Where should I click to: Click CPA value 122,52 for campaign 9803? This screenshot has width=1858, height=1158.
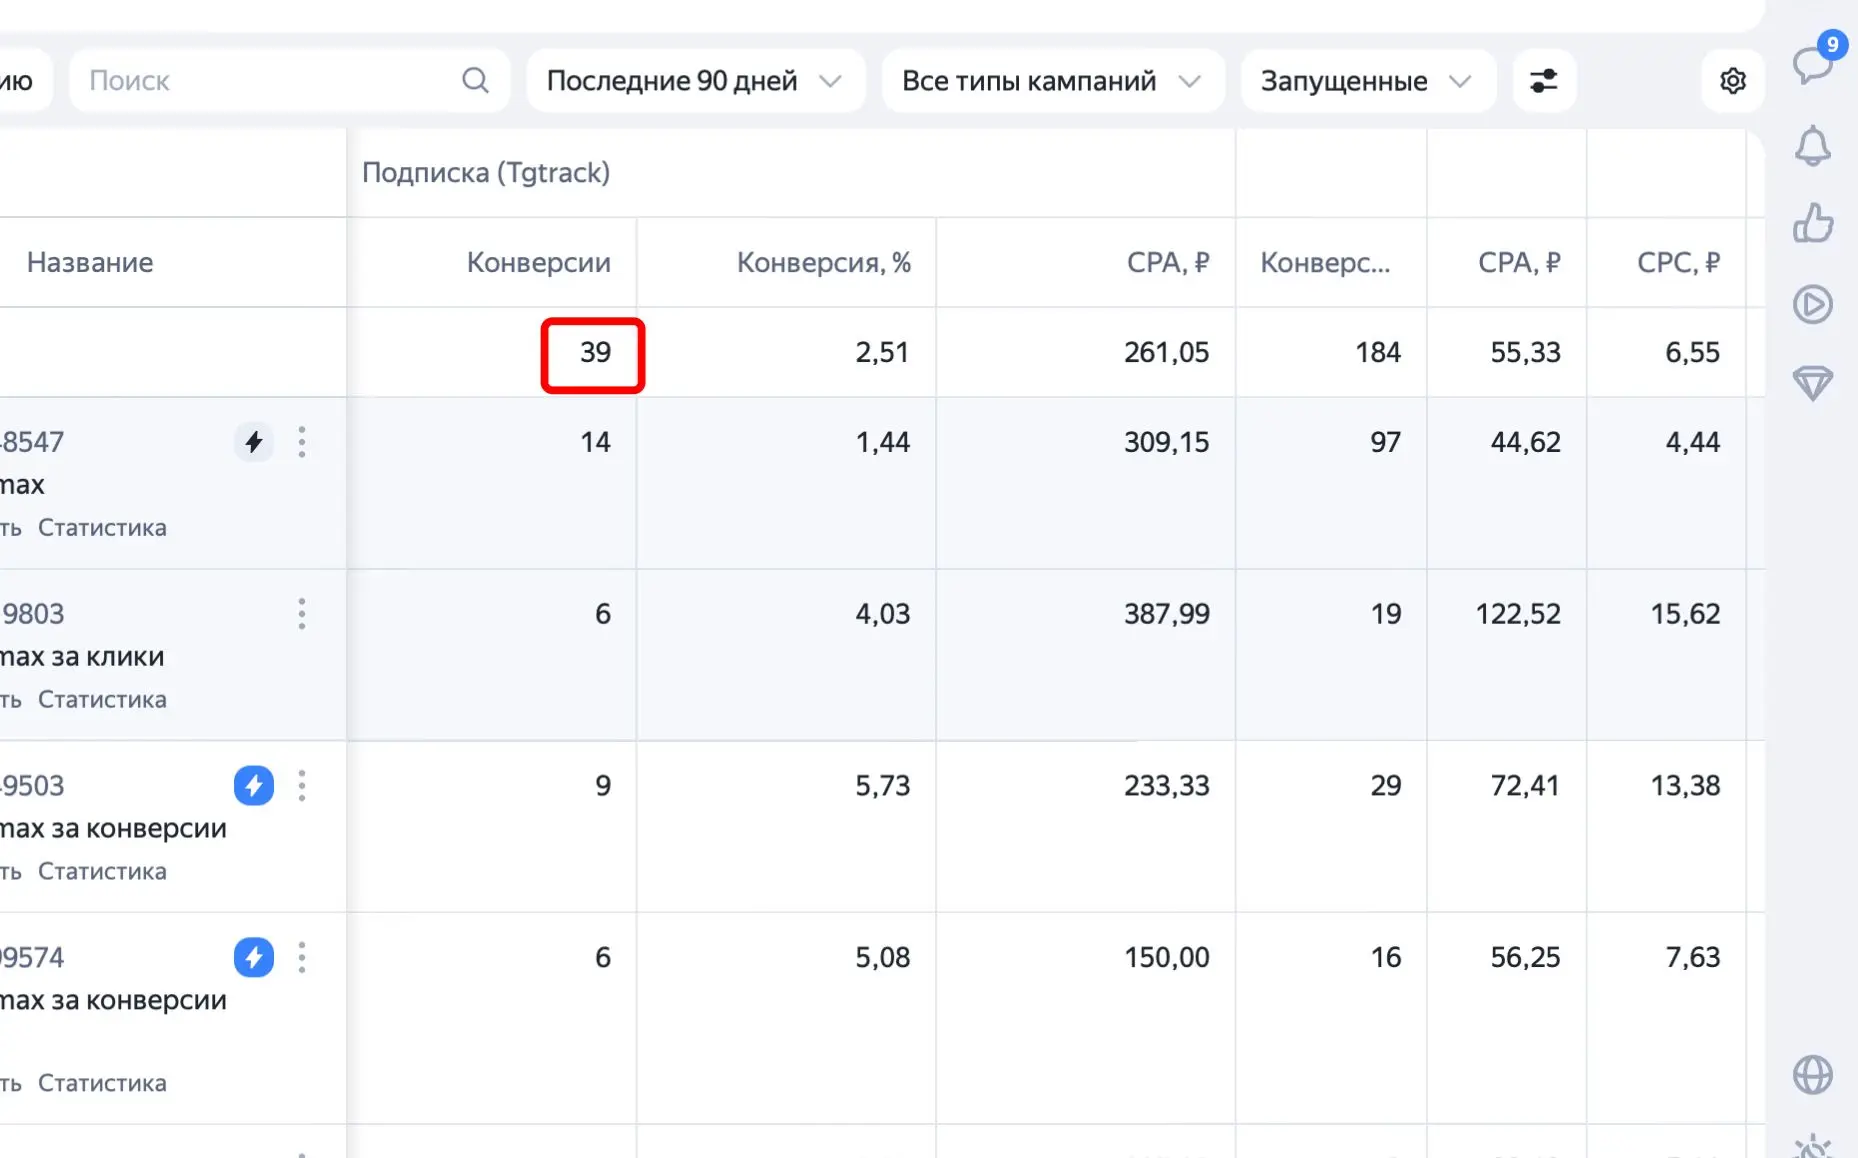pos(1518,614)
